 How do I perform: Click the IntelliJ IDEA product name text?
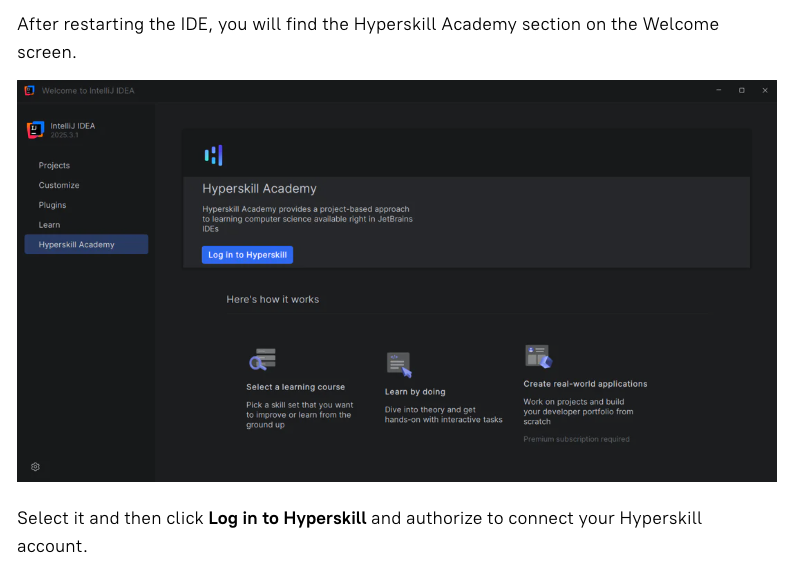72,126
